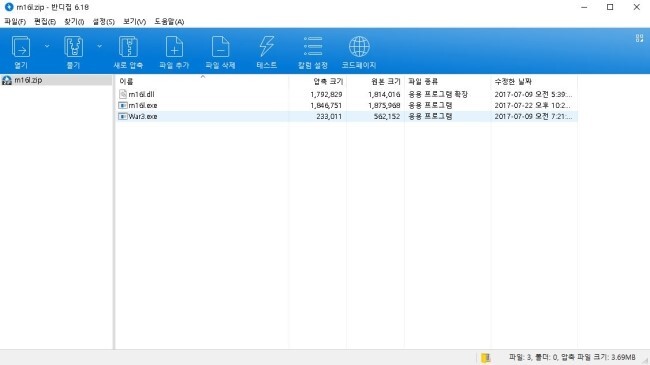Screen dimensions: 650x365
Task: Open the Find (찾기) menu
Action: pyautogui.click(x=74, y=22)
